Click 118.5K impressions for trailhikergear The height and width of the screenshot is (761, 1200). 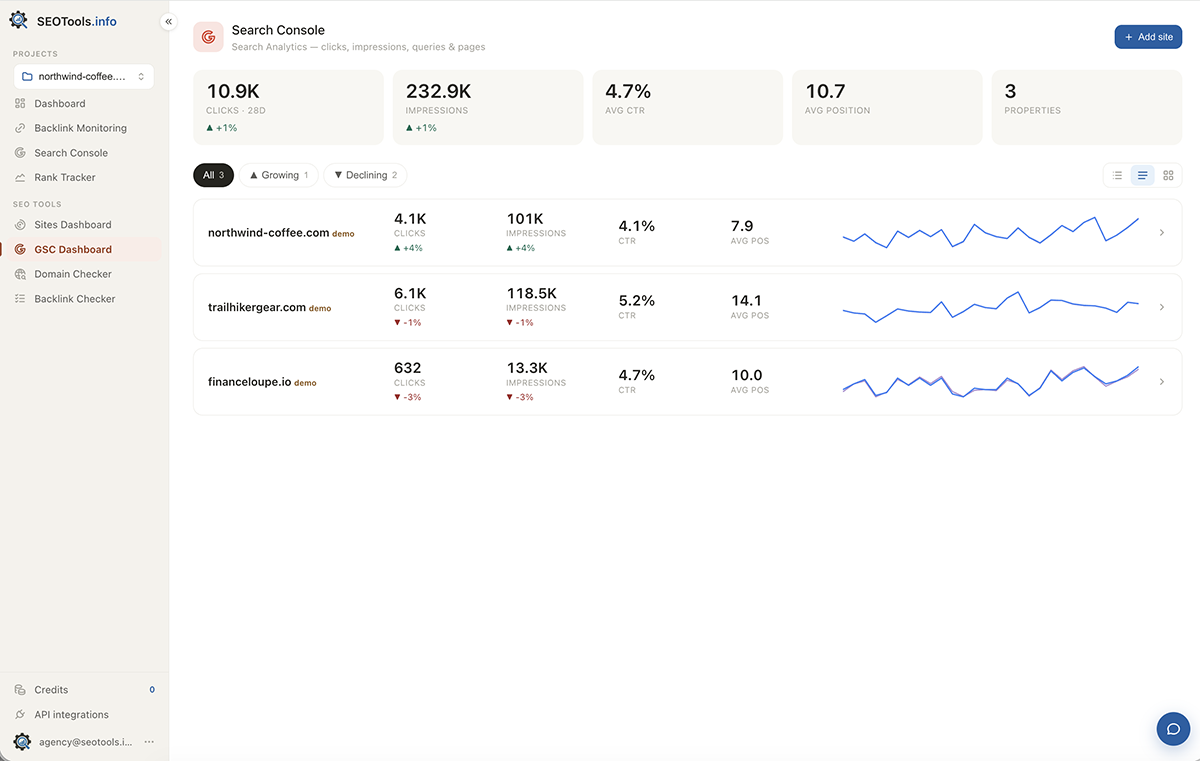[532, 293]
